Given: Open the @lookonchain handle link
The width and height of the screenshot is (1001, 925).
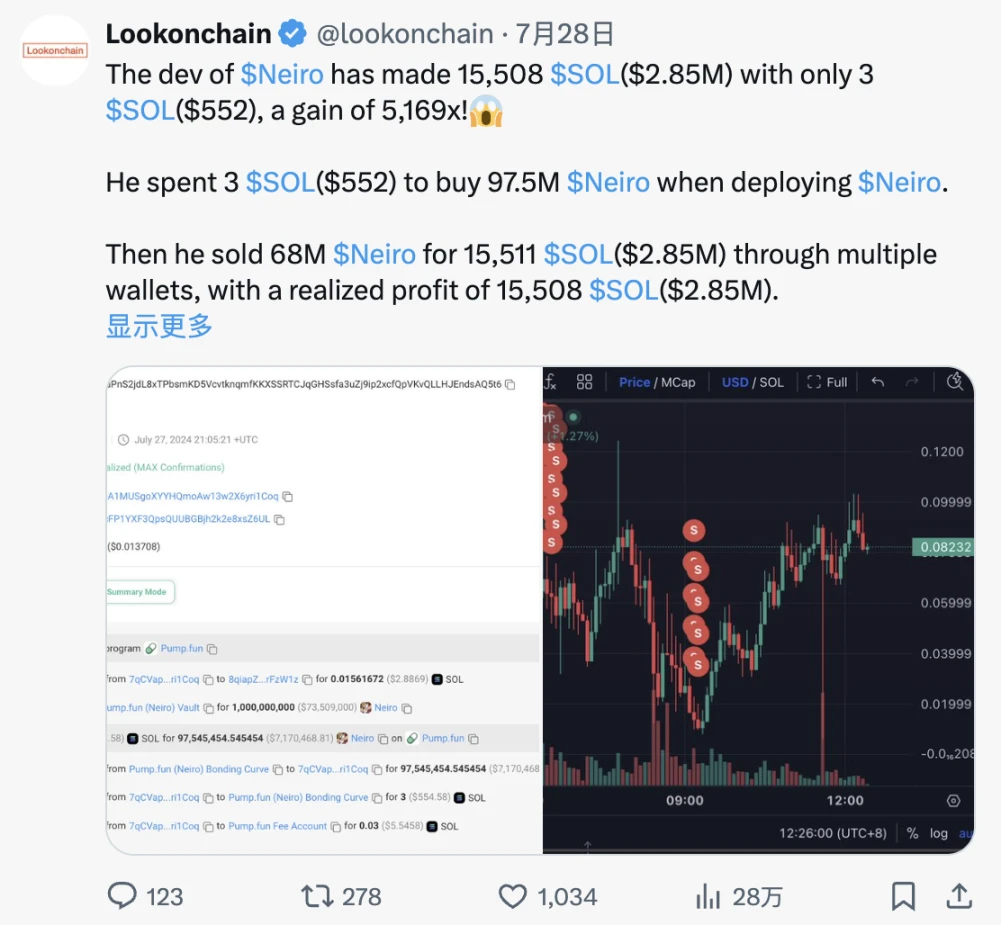Looking at the screenshot, I should point(404,34).
